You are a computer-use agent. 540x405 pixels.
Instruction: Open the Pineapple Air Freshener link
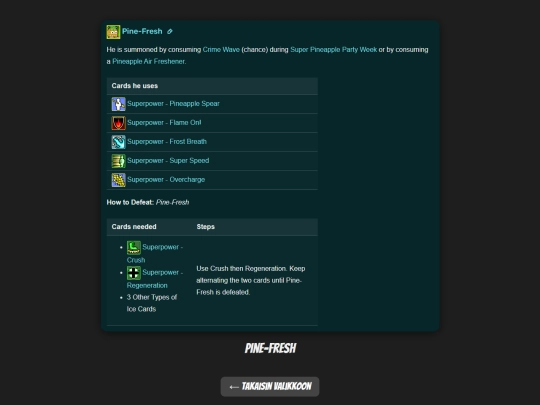click(x=148, y=62)
